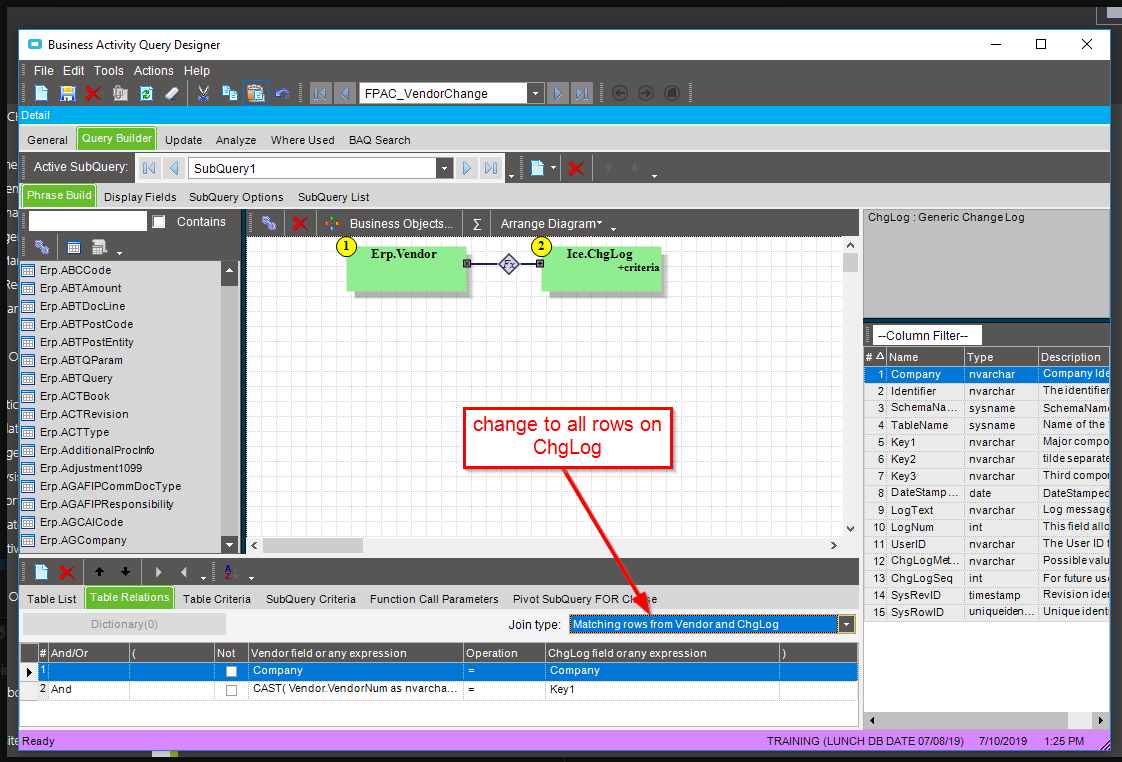This screenshot has height=762, width=1122.
Task: Switch to the Table Criteria tab
Action: click(x=217, y=599)
